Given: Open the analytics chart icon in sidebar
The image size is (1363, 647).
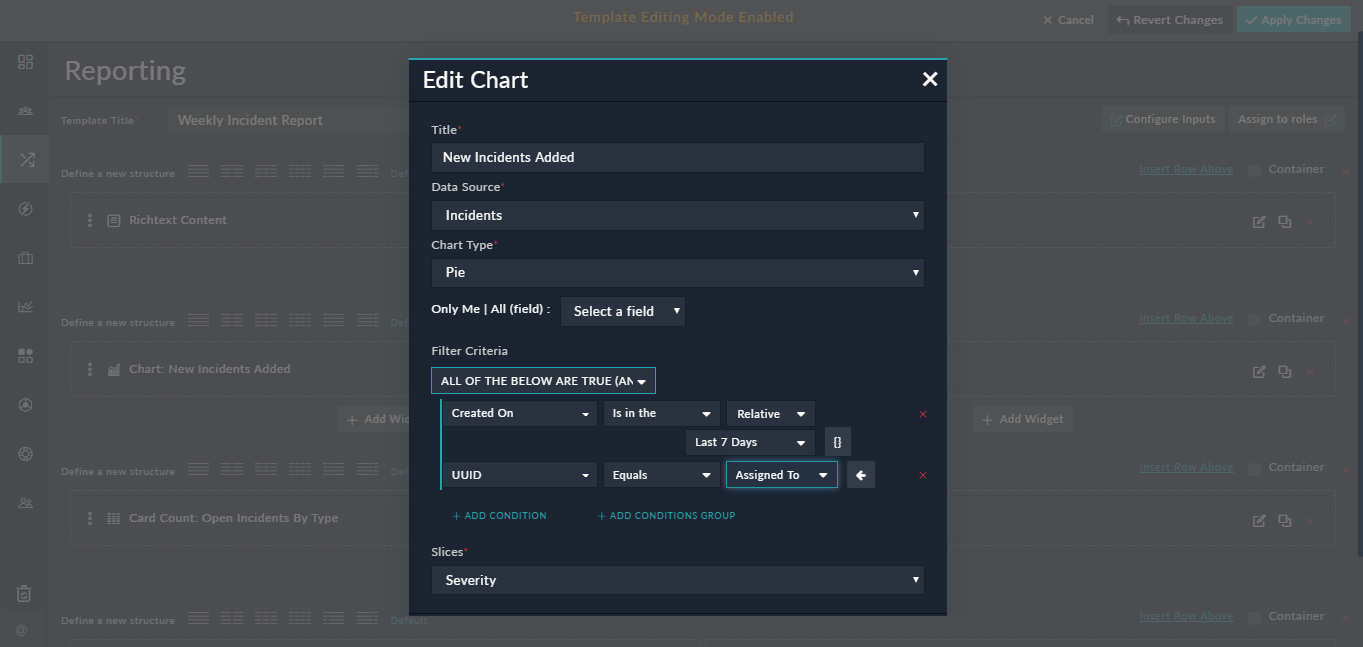Looking at the screenshot, I should [x=25, y=306].
